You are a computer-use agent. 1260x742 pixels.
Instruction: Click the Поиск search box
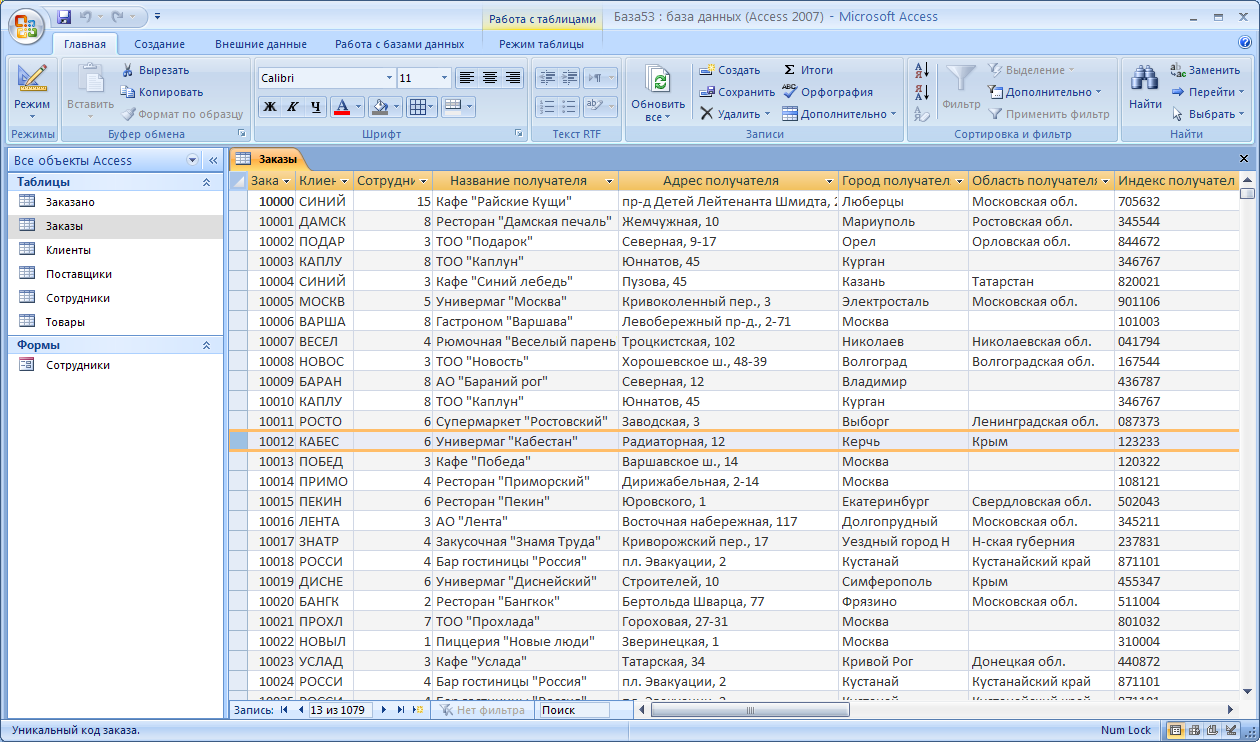pos(573,710)
